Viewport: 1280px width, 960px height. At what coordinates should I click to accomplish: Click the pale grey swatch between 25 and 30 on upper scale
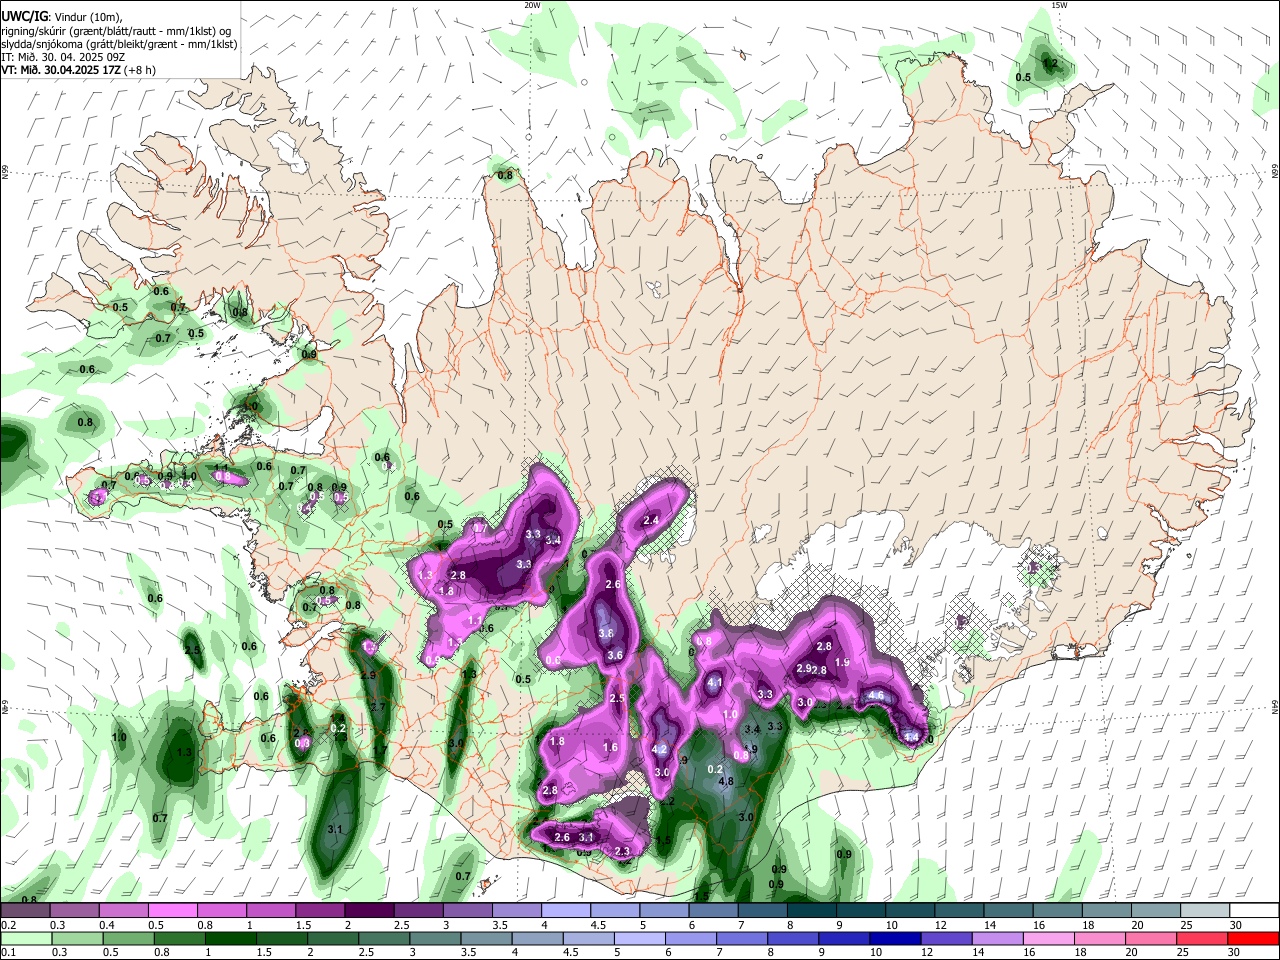pos(1206,911)
